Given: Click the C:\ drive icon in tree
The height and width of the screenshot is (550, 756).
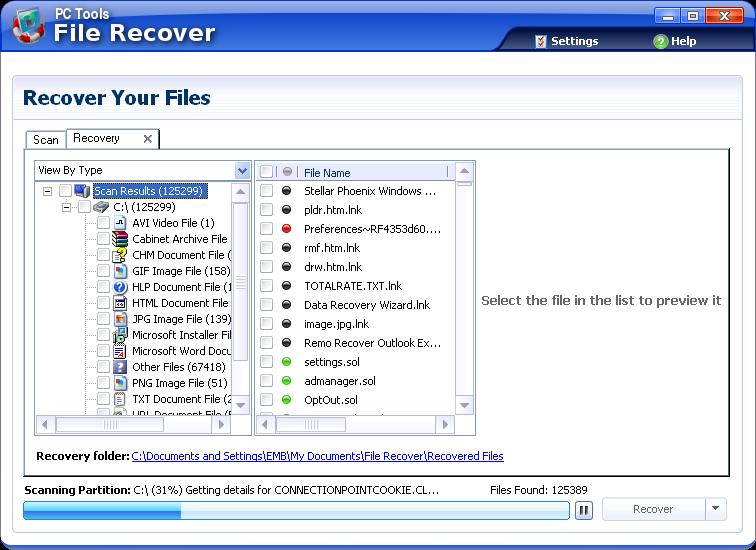Looking at the screenshot, I should (x=101, y=207).
